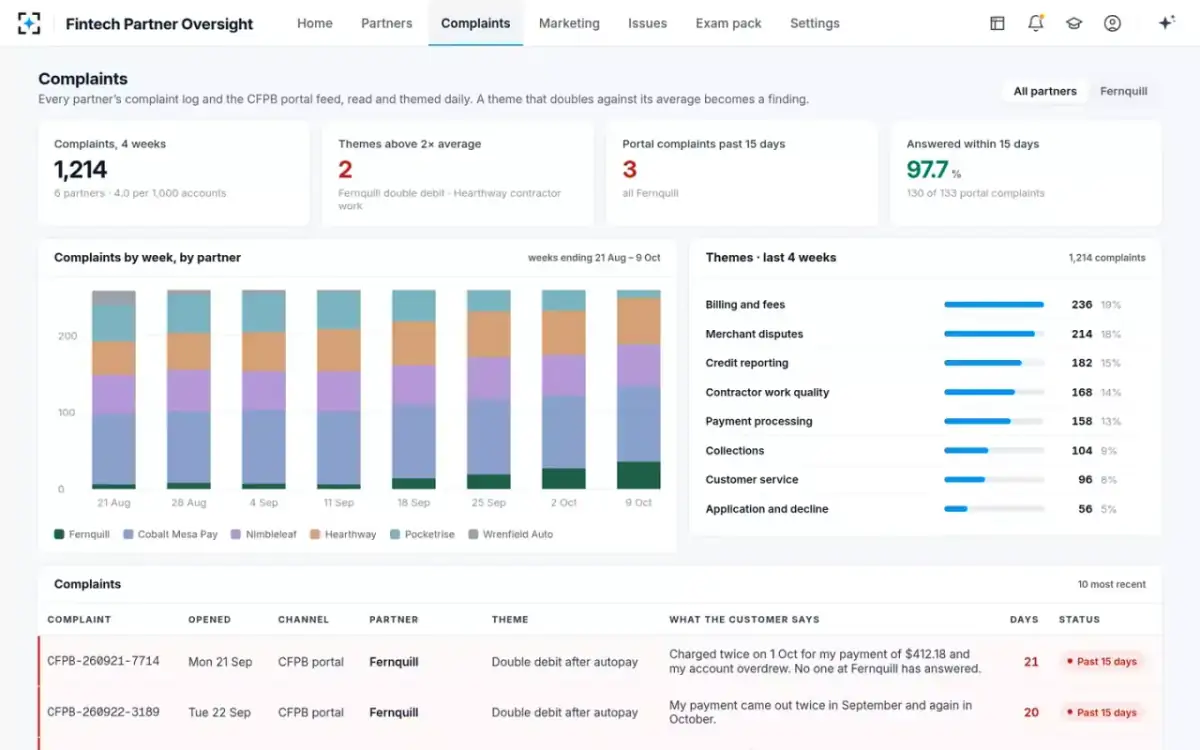Open the notifications bell

1036,23
